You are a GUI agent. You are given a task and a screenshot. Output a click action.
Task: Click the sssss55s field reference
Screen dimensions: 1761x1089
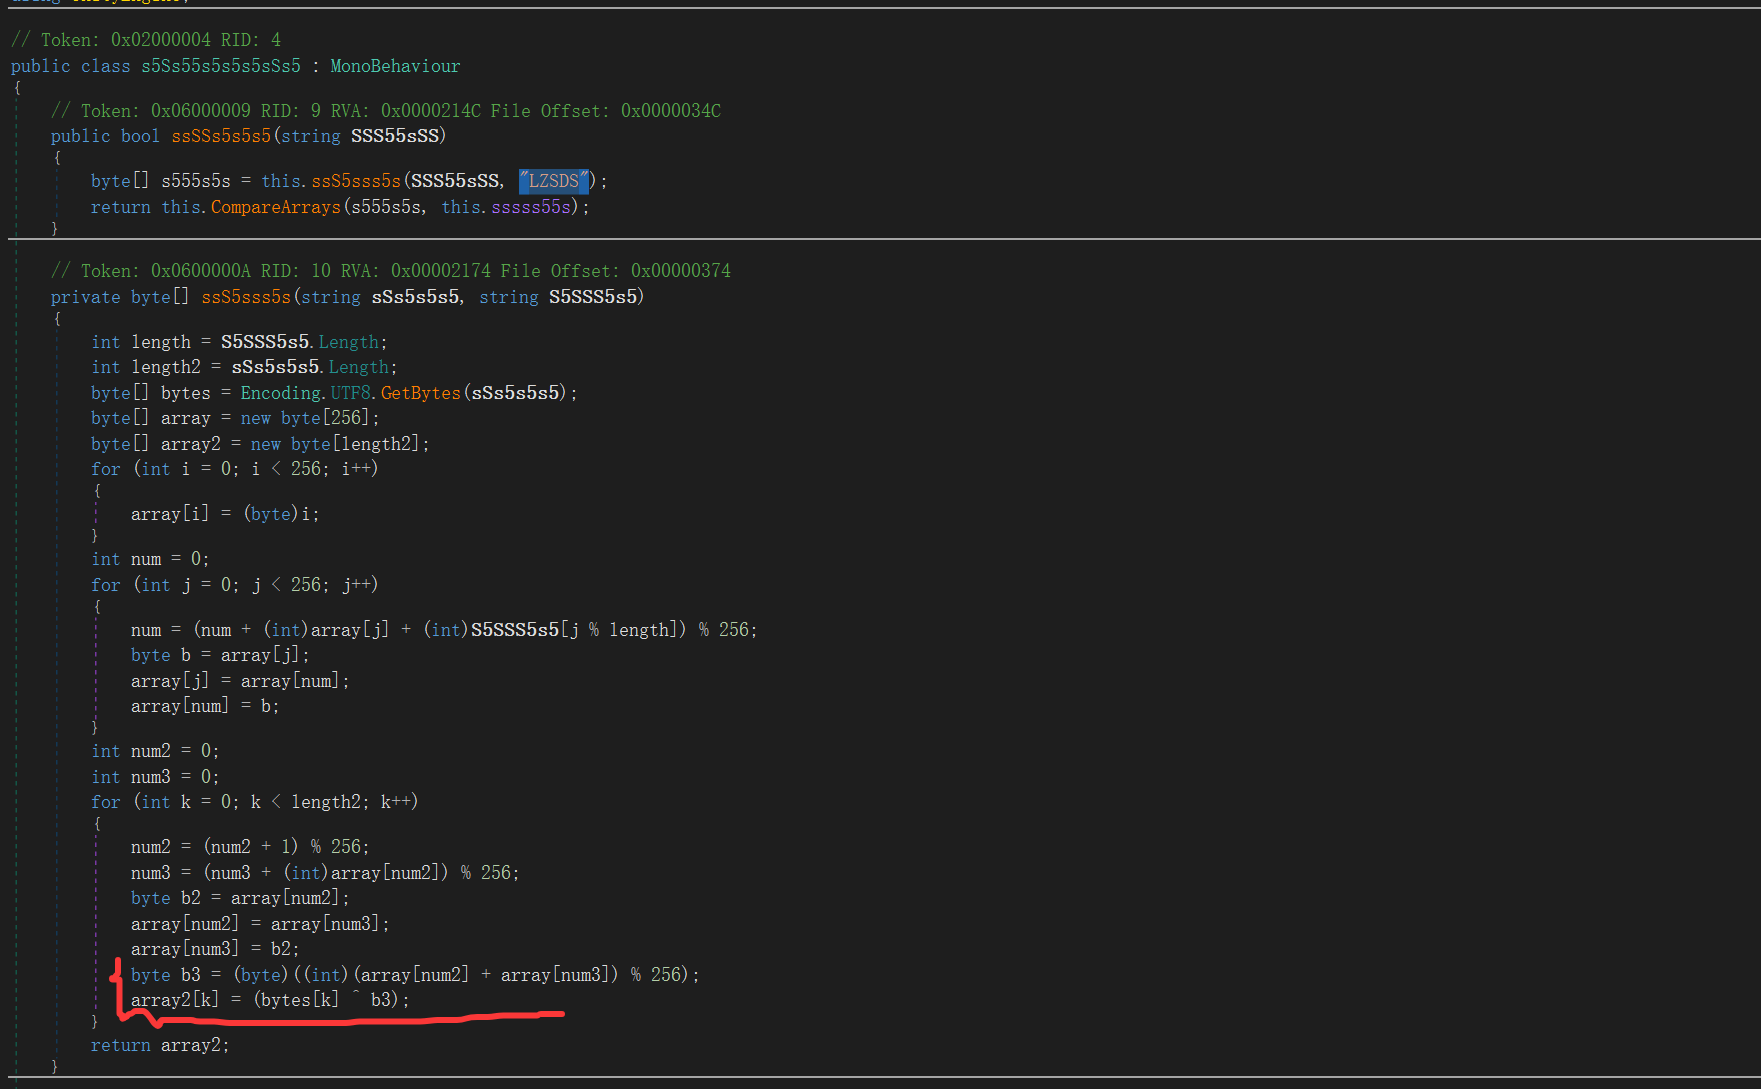pyautogui.click(x=531, y=207)
